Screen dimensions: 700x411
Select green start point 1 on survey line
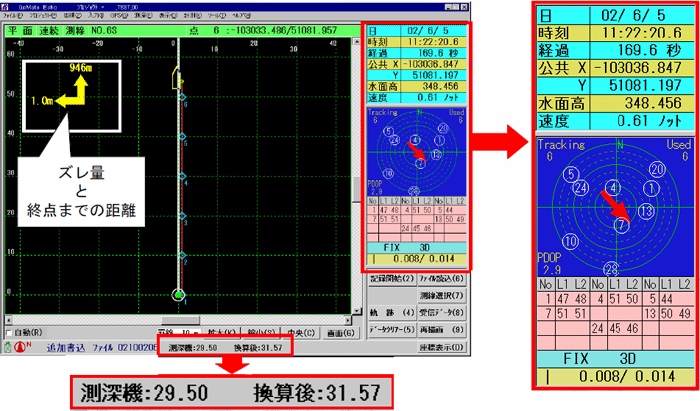[x=179, y=295]
